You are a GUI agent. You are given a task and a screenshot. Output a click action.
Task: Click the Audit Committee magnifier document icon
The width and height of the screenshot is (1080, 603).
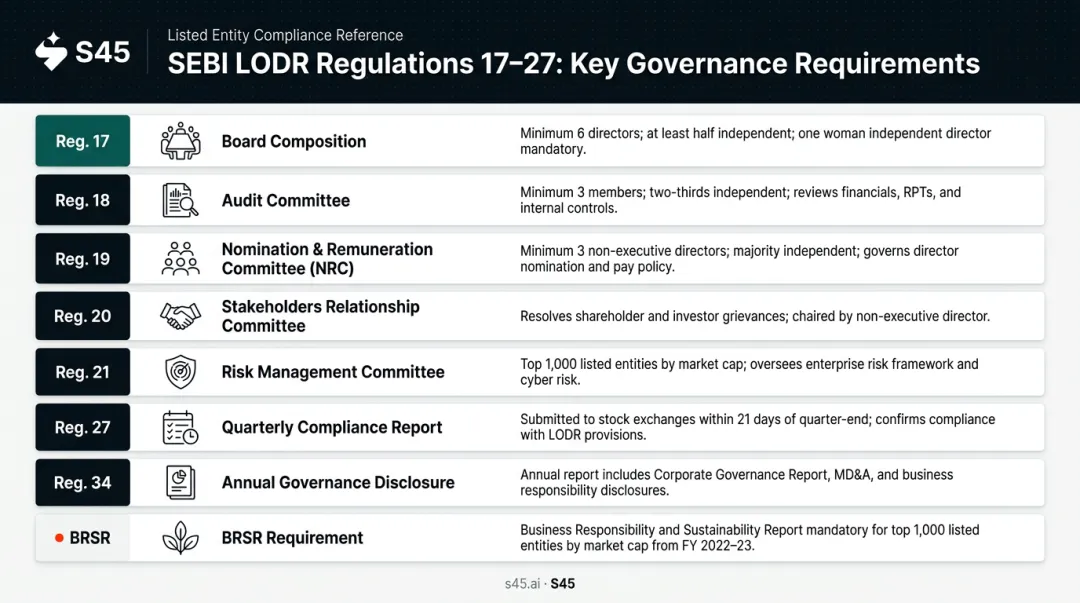tap(180, 200)
